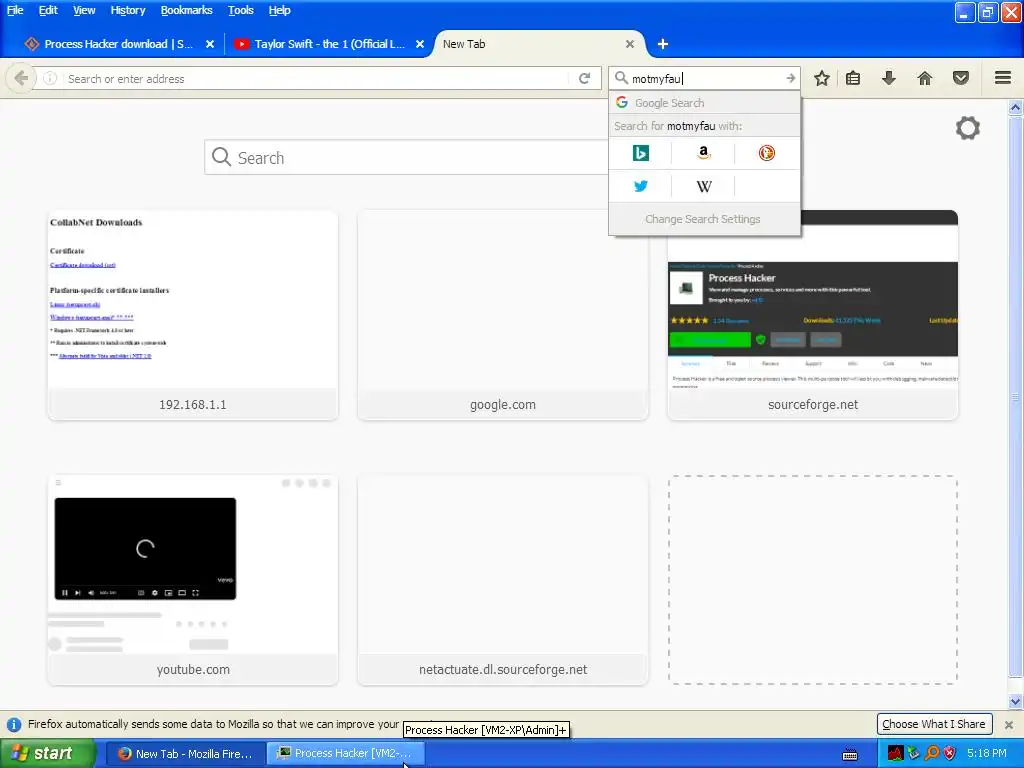Open the Windows start menu
The image size is (1024, 768).
click(47, 754)
